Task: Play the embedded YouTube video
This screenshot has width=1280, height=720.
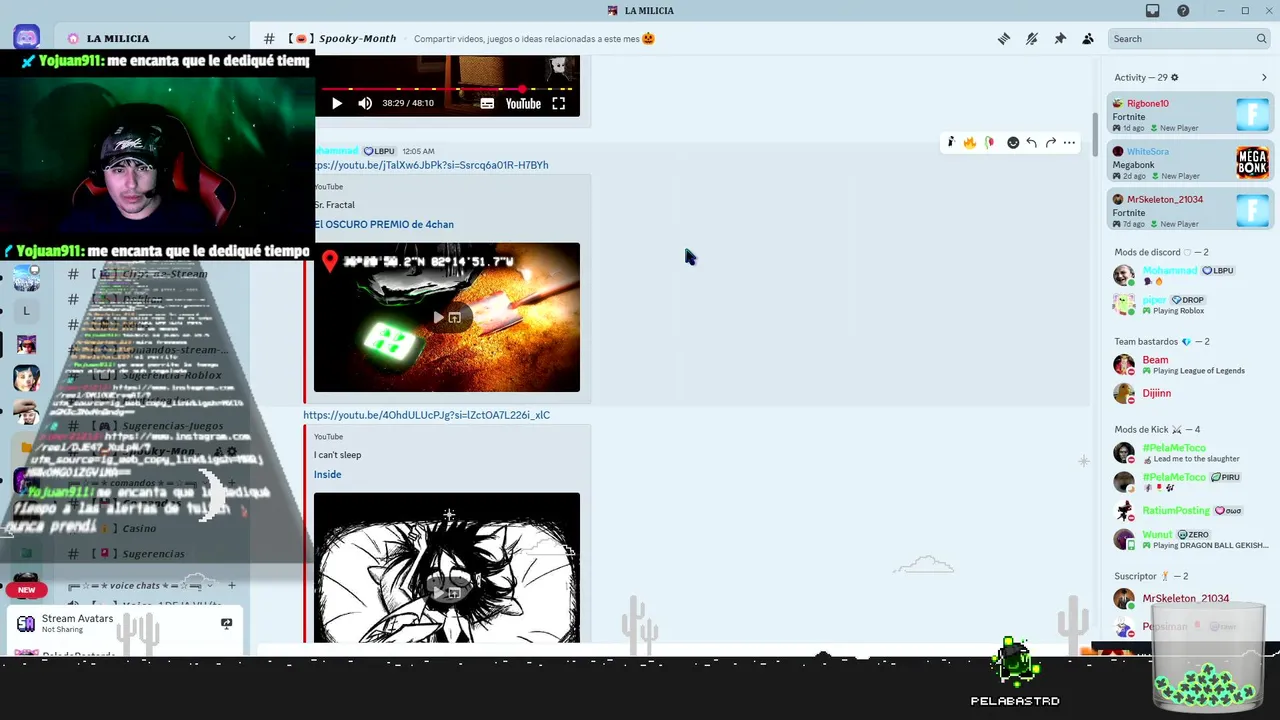Action: pyautogui.click(x=337, y=103)
